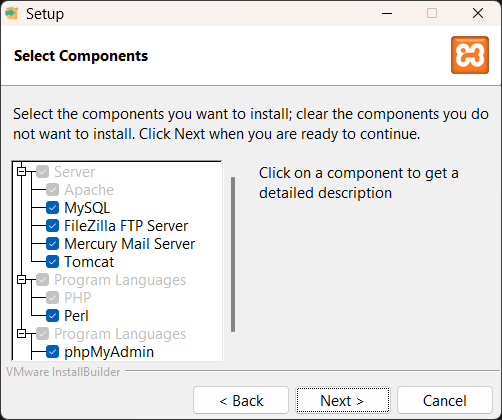
Task: Click the Setup installer title bar icon
Action: tap(12, 13)
